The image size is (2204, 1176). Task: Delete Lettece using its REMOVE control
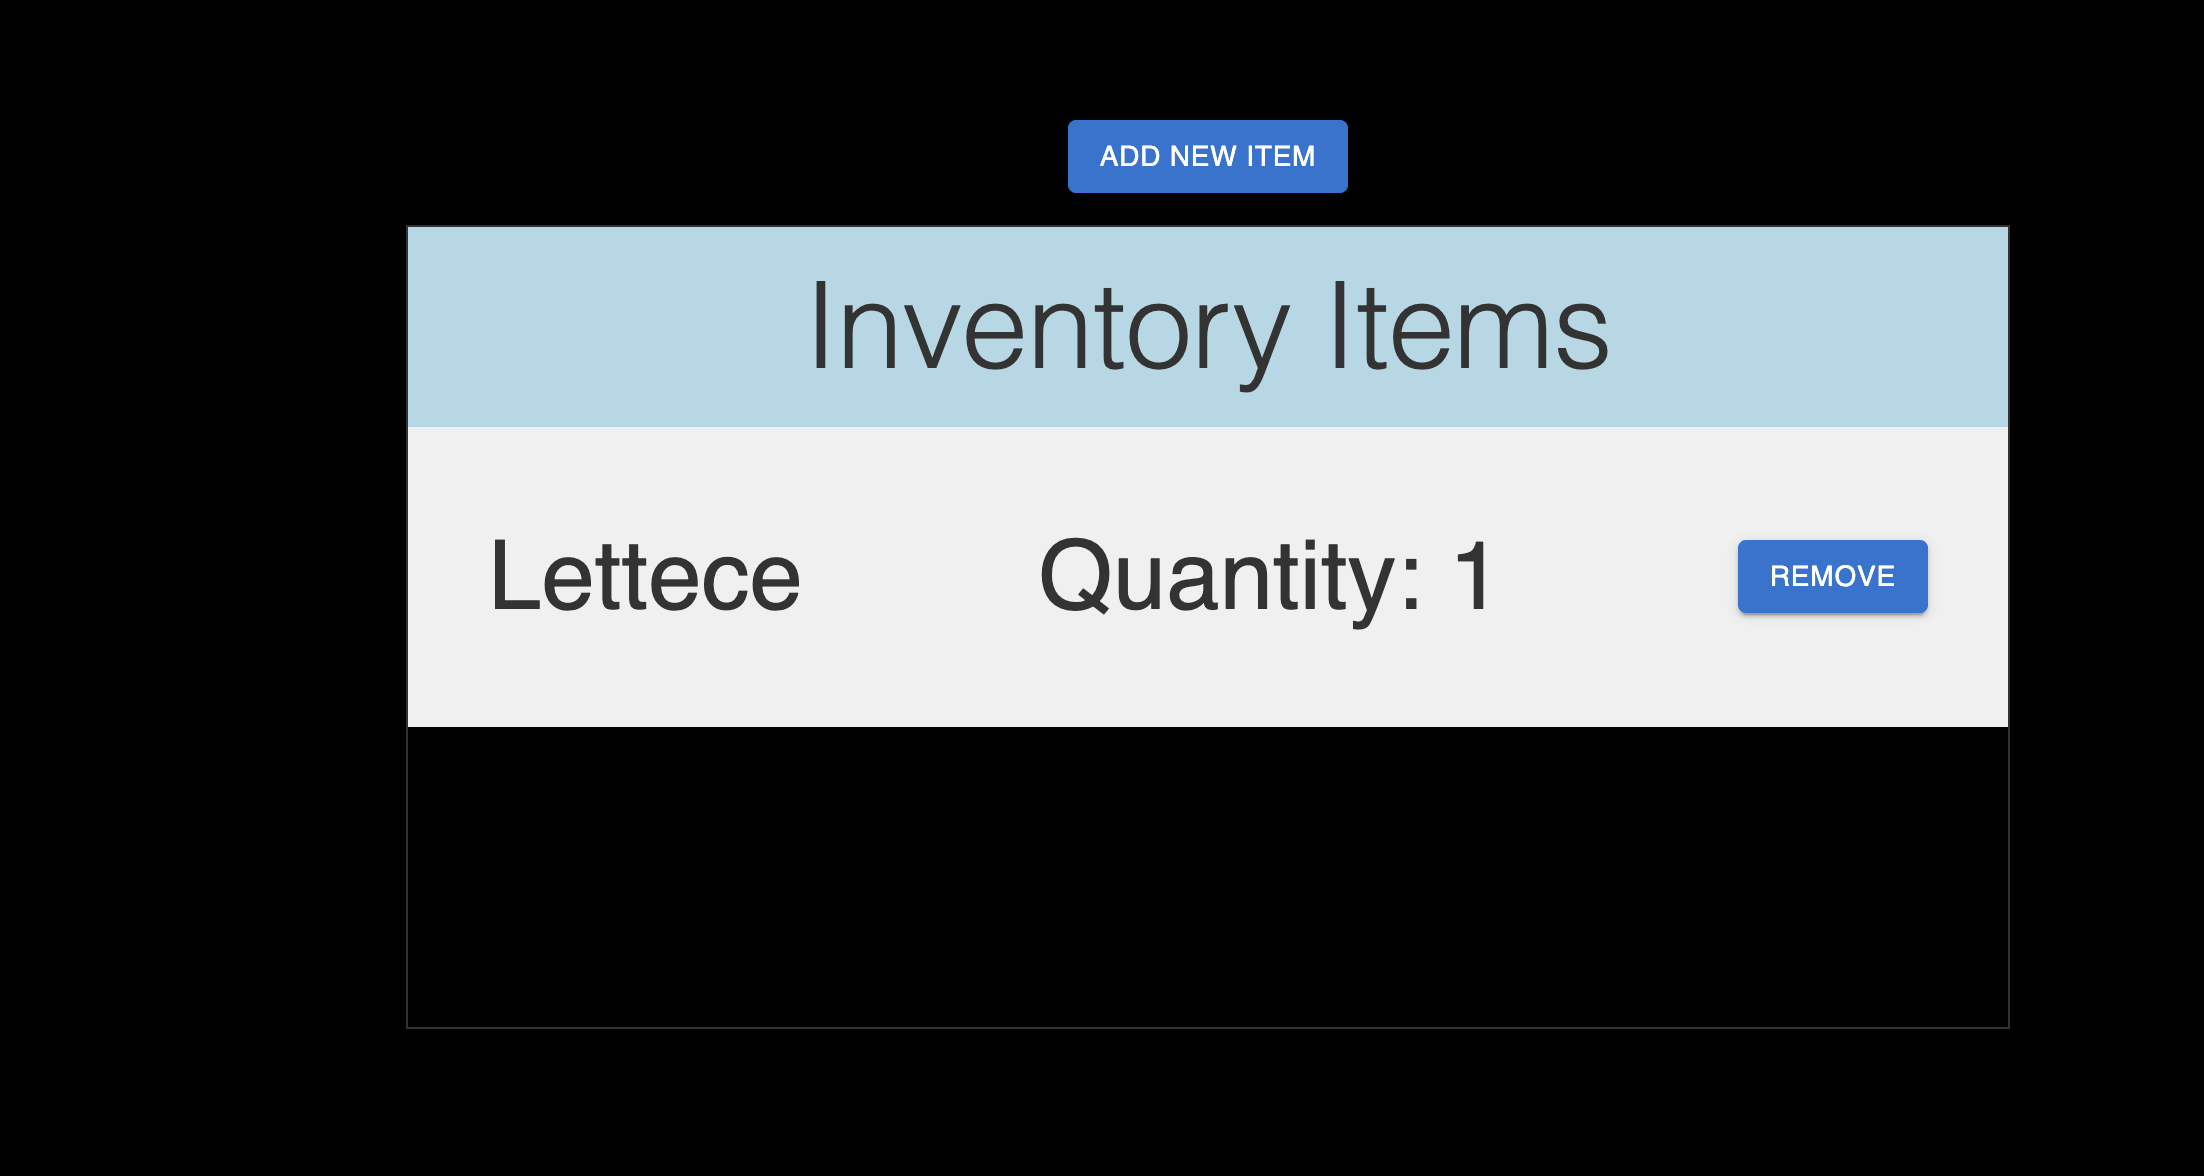click(x=1832, y=576)
